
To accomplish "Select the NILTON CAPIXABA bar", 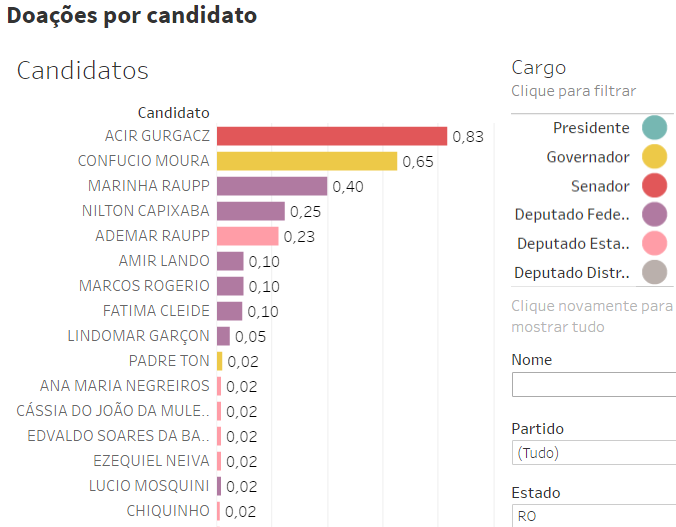I will (250, 211).
